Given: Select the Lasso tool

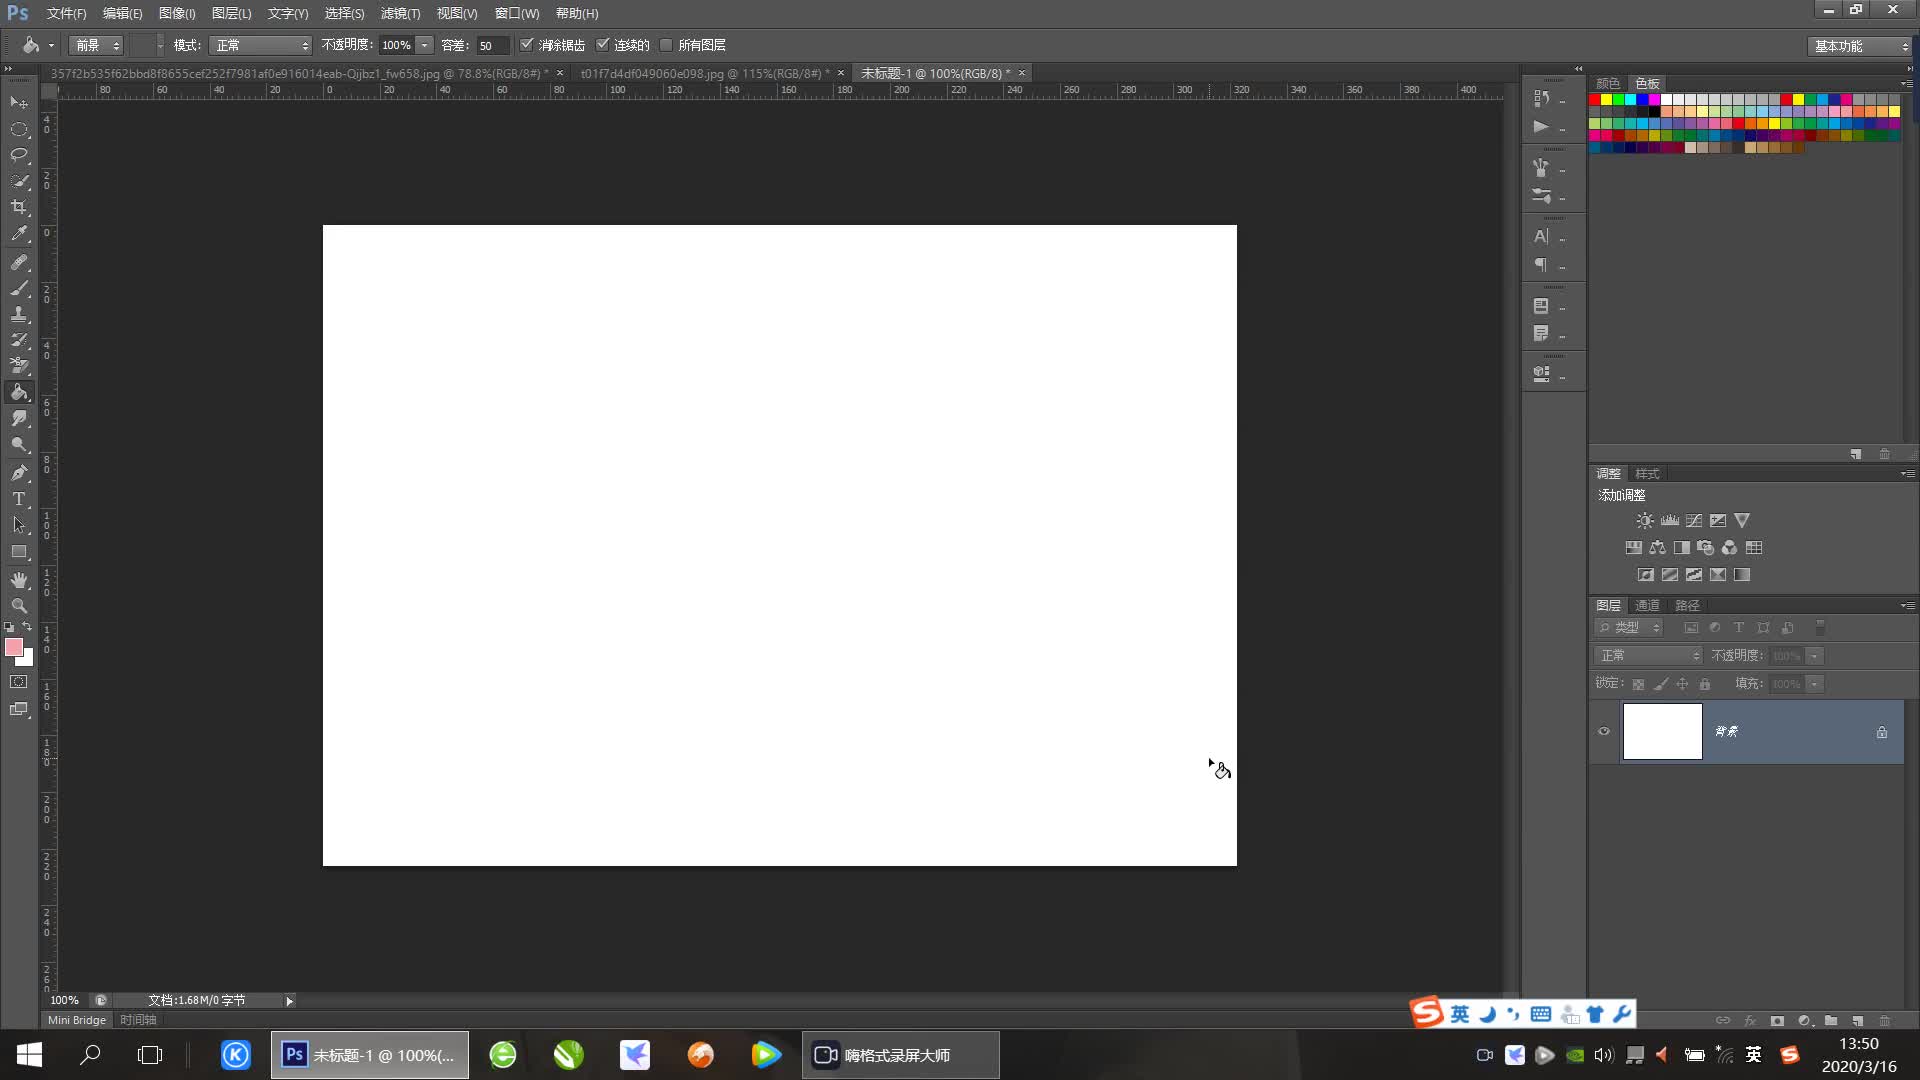Looking at the screenshot, I should (x=19, y=155).
